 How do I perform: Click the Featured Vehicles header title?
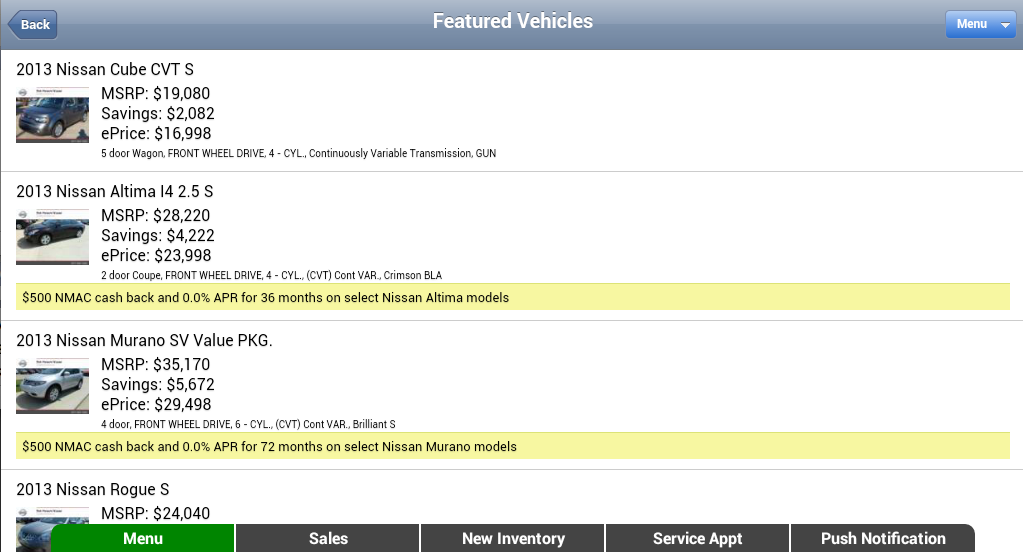point(512,21)
